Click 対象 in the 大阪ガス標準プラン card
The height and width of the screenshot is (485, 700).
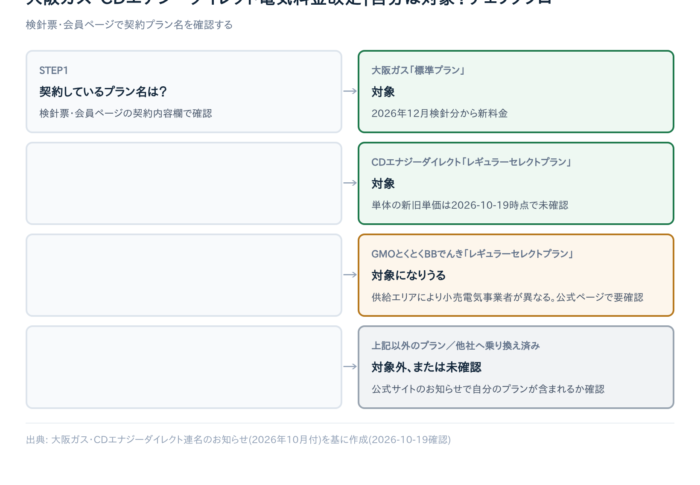tap(383, 92)
